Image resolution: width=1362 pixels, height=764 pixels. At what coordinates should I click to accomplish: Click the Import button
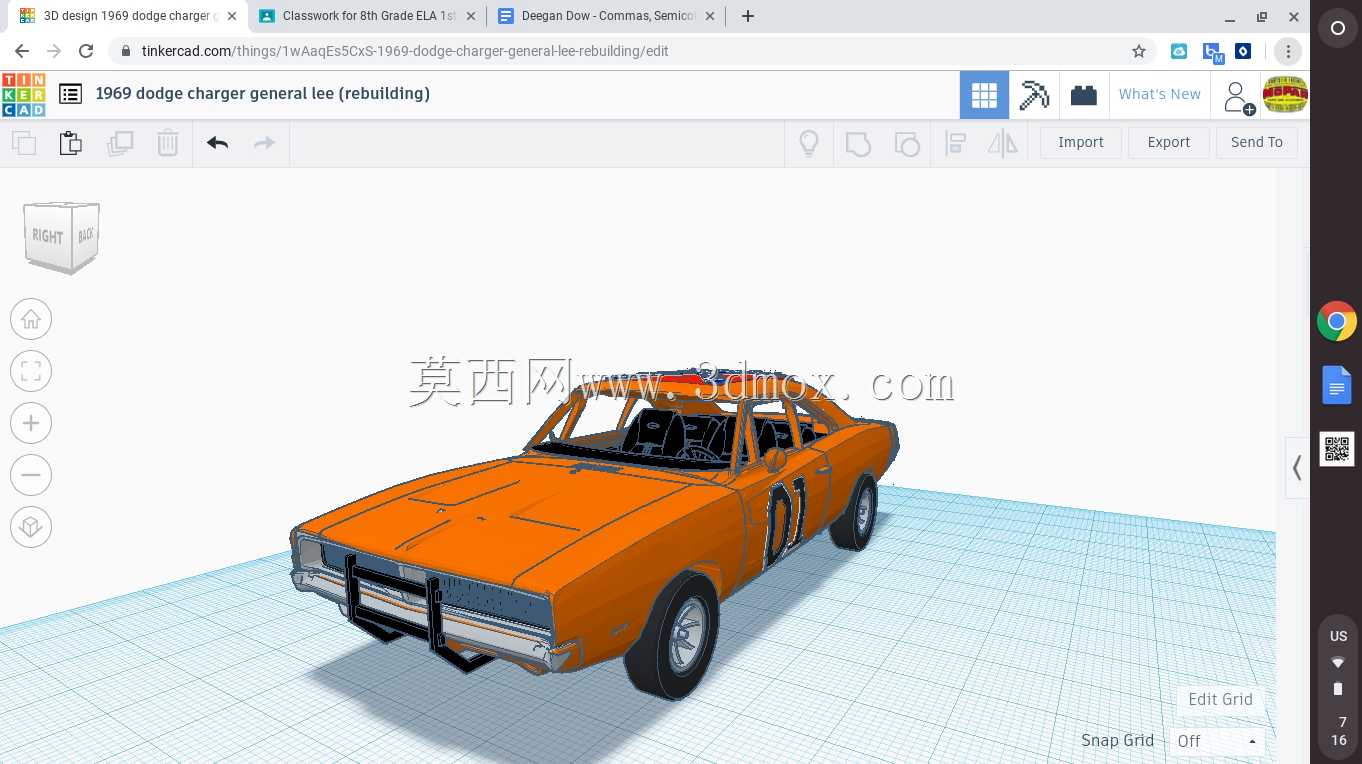click(x=1081, y=142)
